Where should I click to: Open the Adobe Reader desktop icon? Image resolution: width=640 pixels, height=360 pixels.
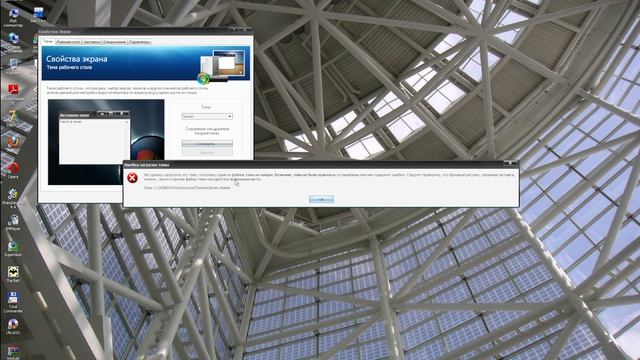coord(13,93)
